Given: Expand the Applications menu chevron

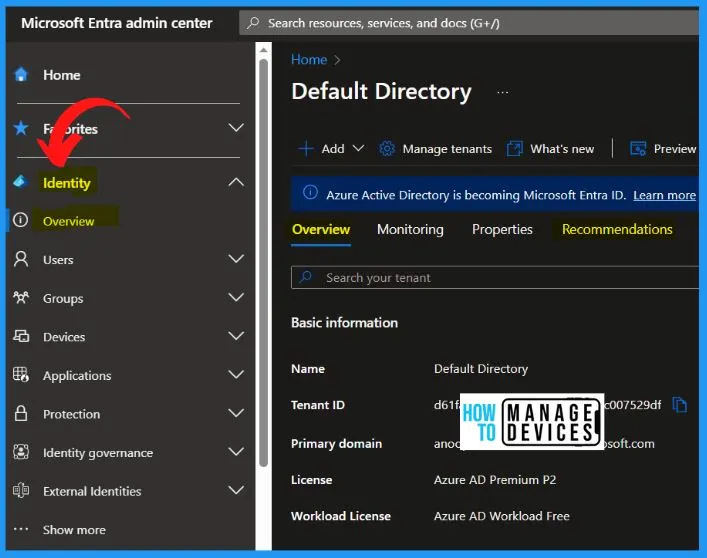Looking at the screenshot, I should click(x=236, y=375).
